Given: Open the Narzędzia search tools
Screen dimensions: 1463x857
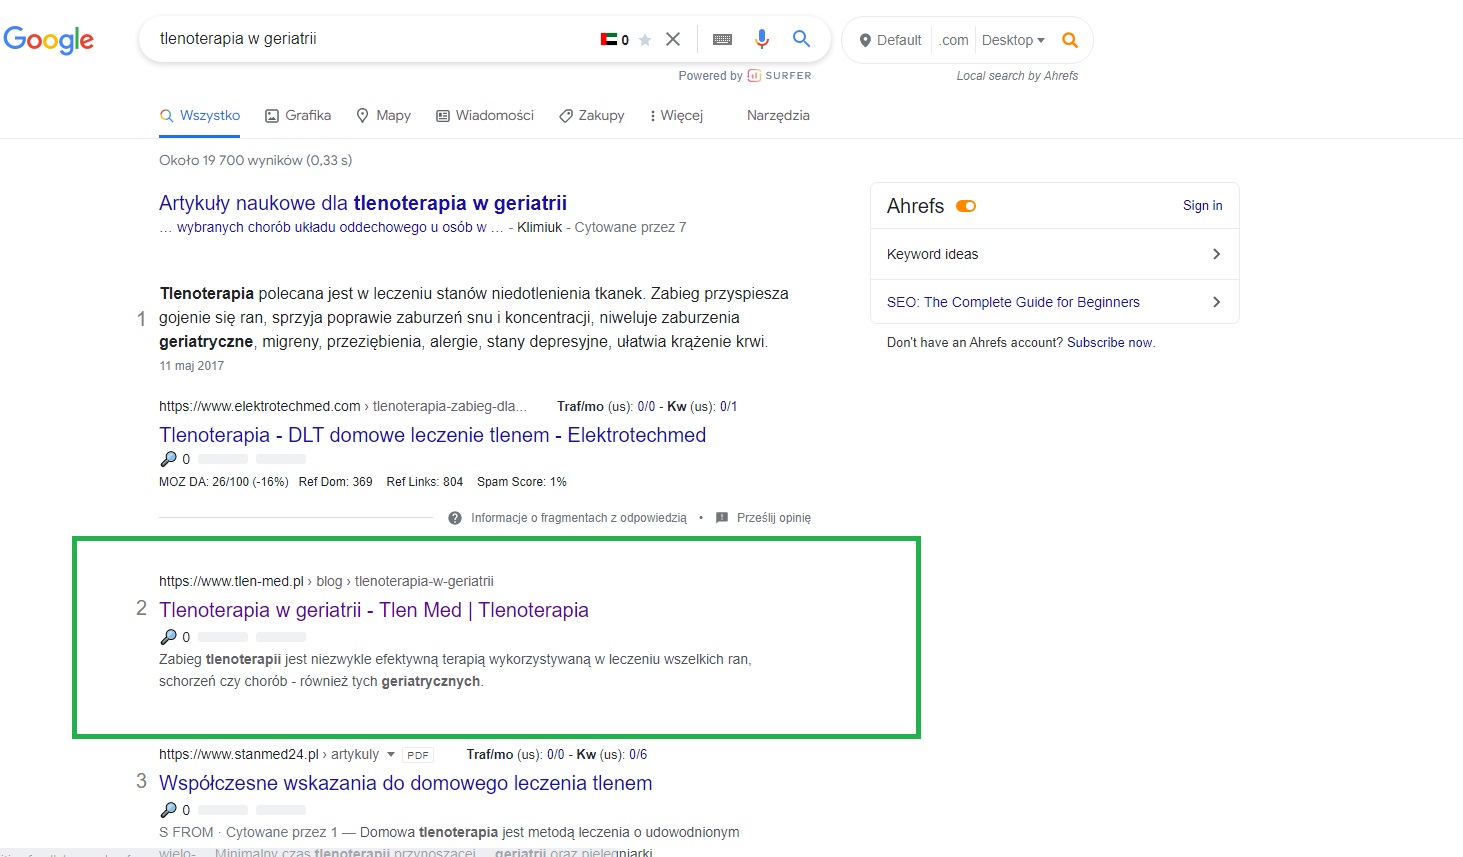Looking at the screenshot, I should [778, 115].
